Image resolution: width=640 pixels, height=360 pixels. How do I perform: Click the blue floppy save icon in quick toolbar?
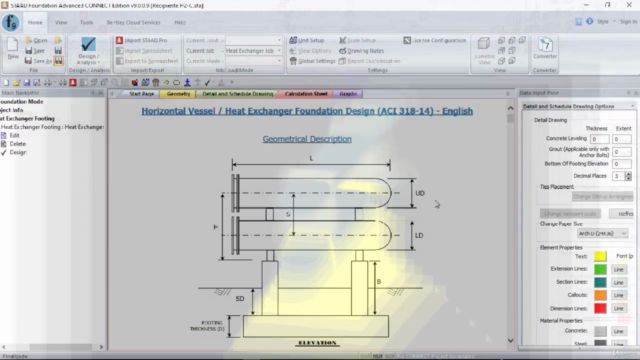tap(27, 82)
